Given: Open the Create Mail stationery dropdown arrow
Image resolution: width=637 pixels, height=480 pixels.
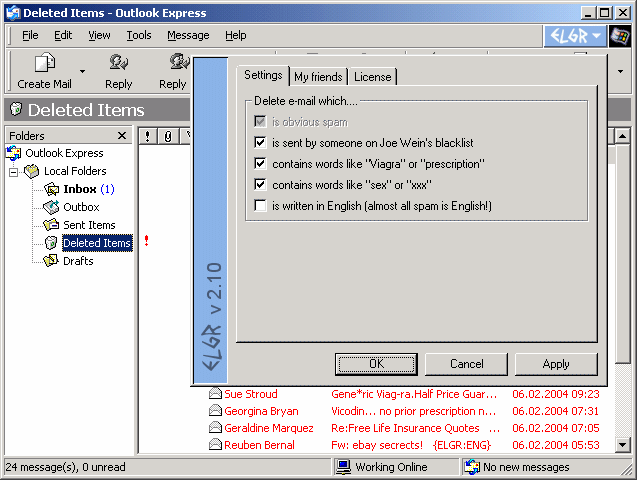Looking at the screenshot, I should click(x=82, y=71).
